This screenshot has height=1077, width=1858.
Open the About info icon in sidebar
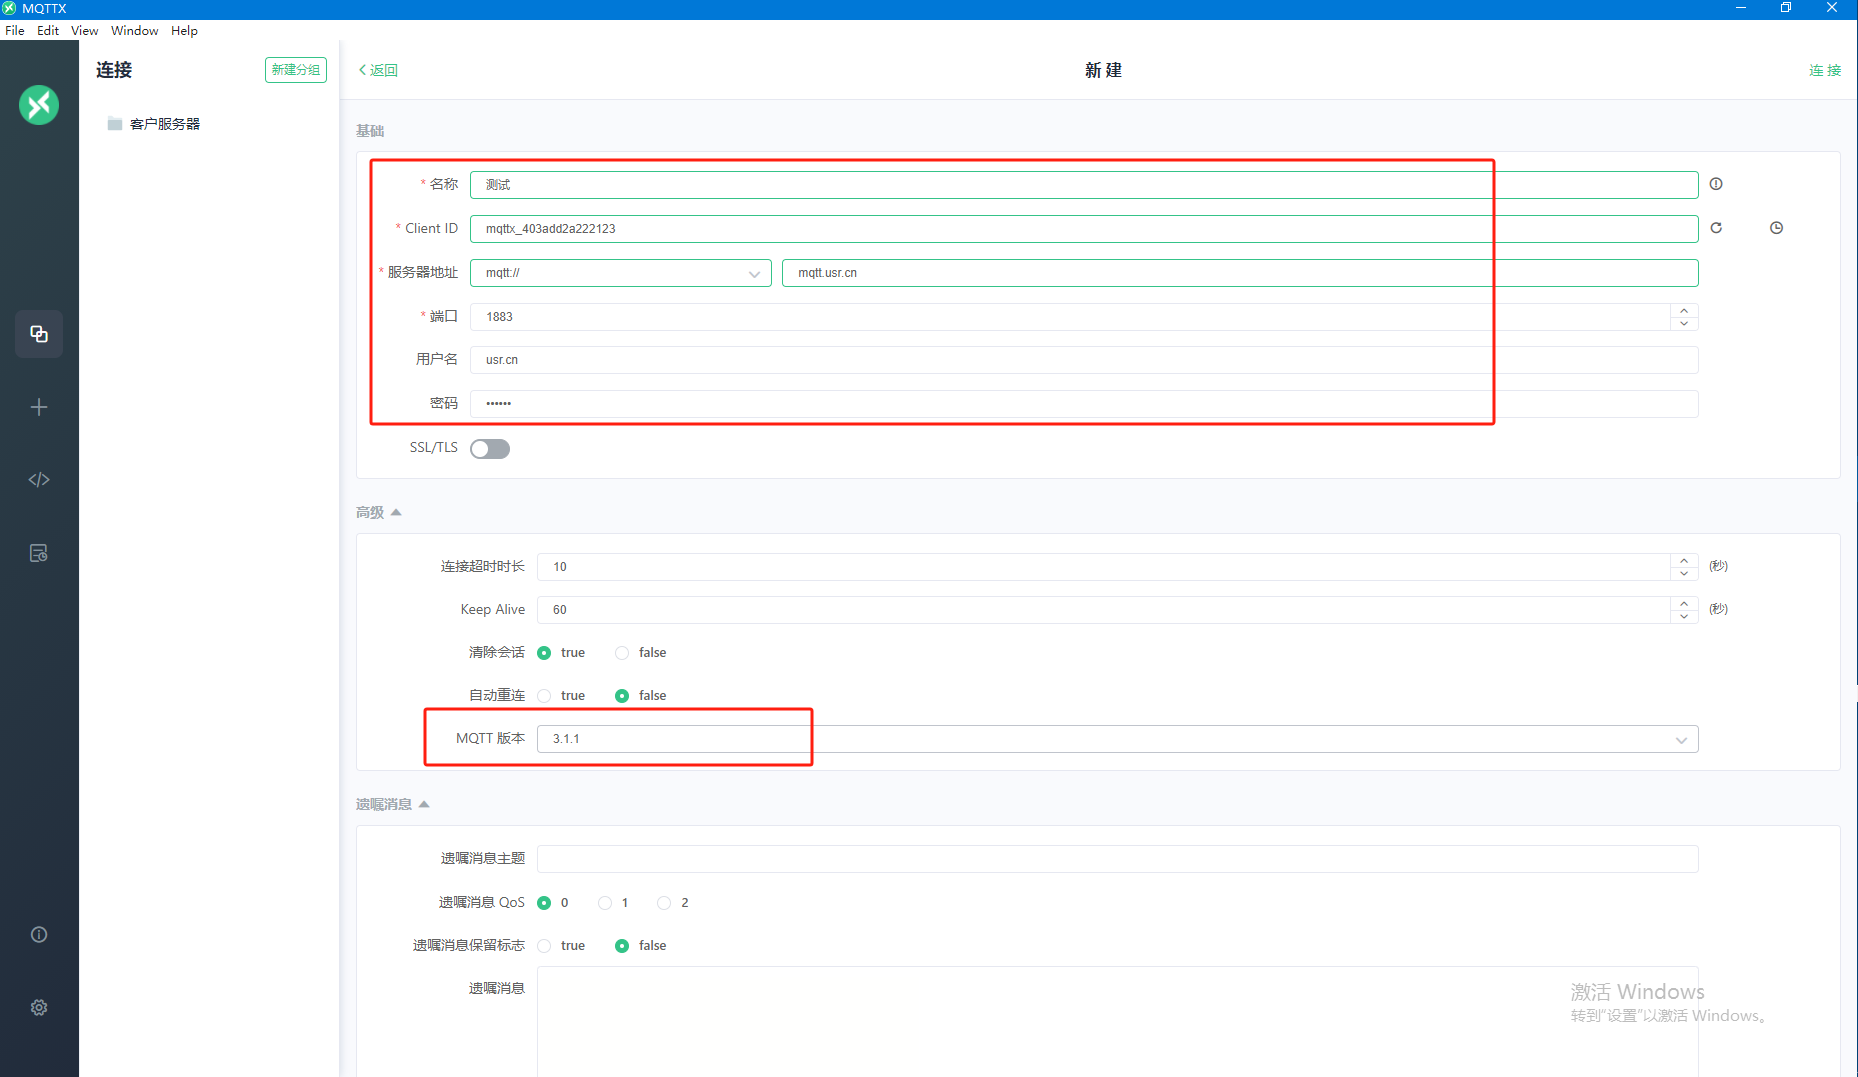[x=39, y=934]
